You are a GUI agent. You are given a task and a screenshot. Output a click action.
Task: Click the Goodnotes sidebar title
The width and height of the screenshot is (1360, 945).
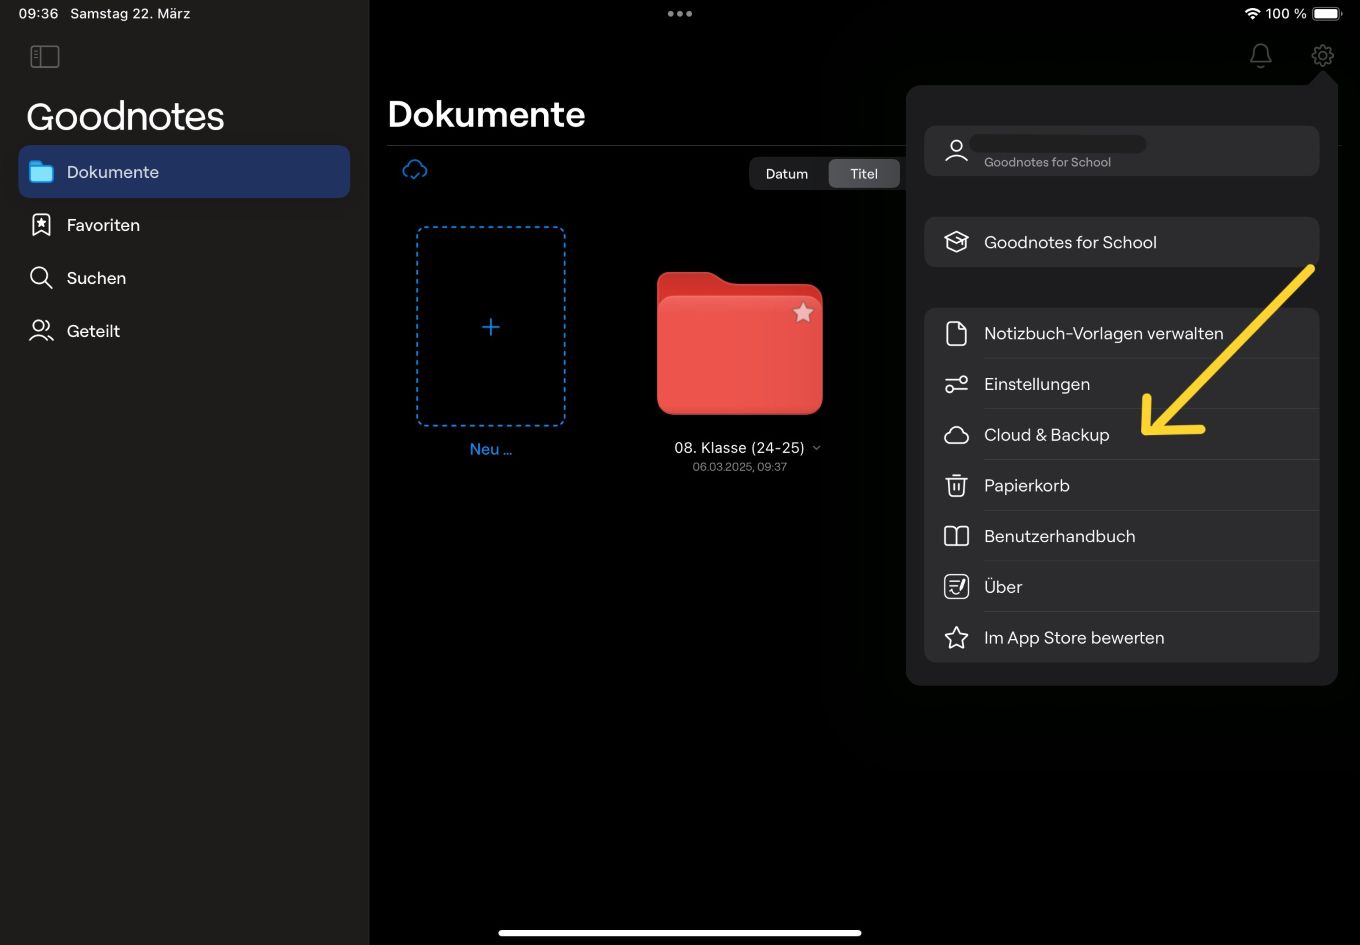tap(125, 117)
